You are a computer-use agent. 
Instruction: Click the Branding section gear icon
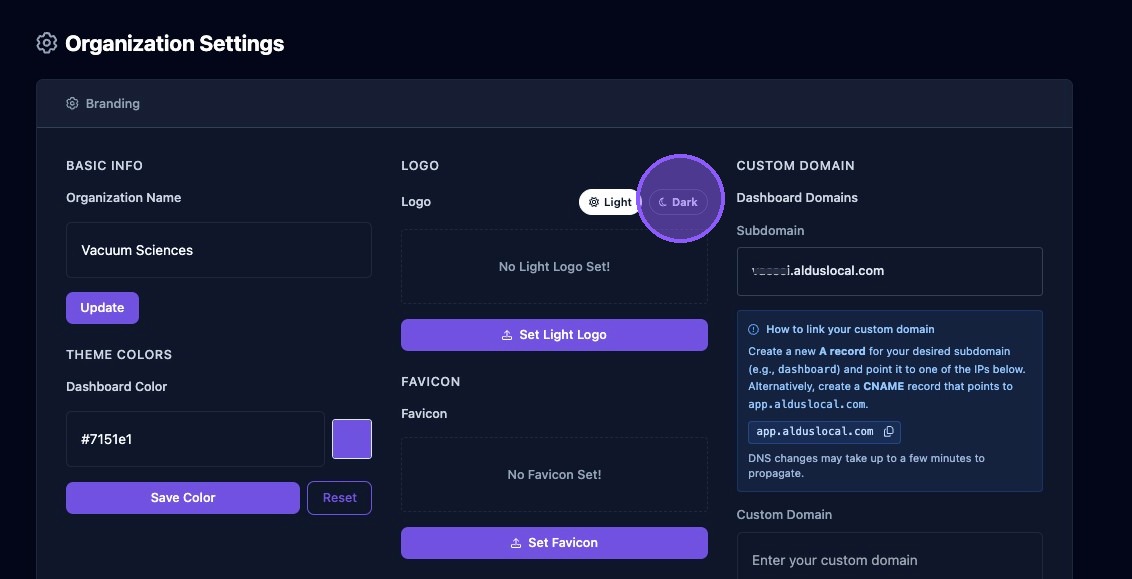pyautogui.click(x=72, y=103)
